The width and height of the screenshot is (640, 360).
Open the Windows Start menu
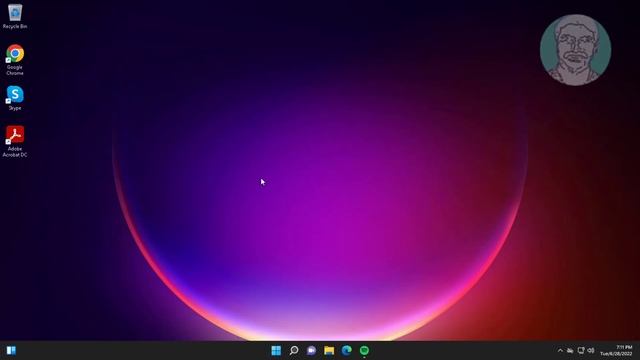tap(276, 350)
